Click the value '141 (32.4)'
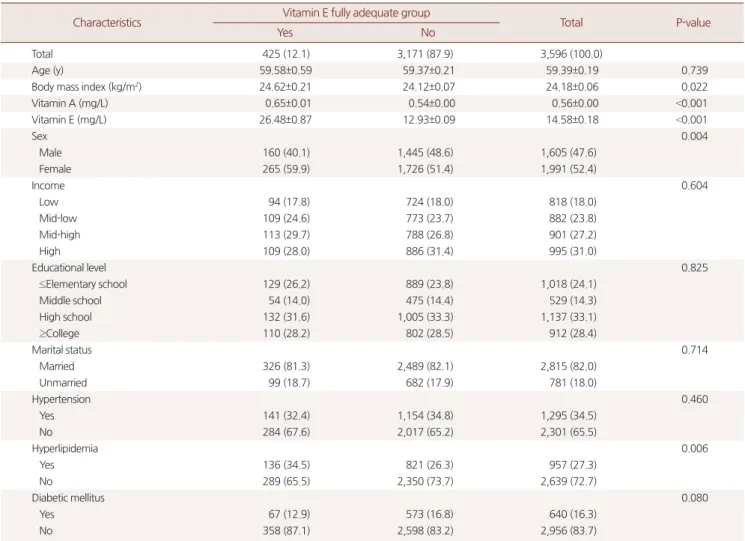This screenshot has width=745, height=541. coord(286,416)
